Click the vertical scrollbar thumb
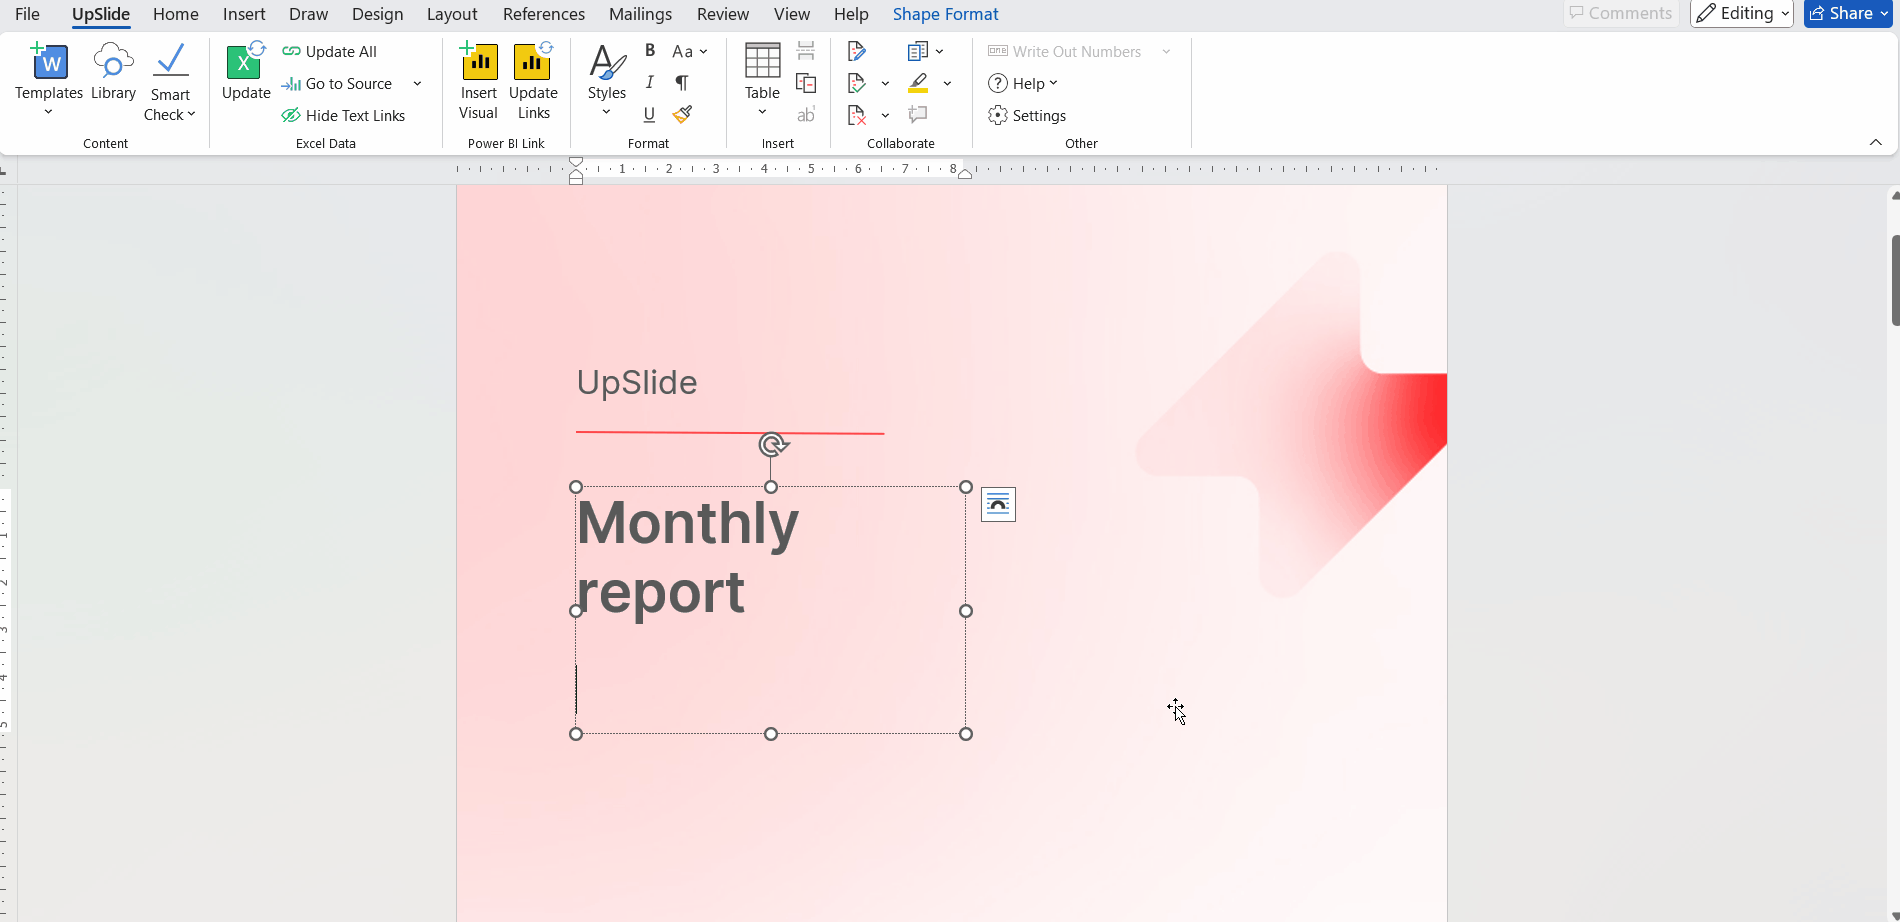 [x=1895, y=280]
